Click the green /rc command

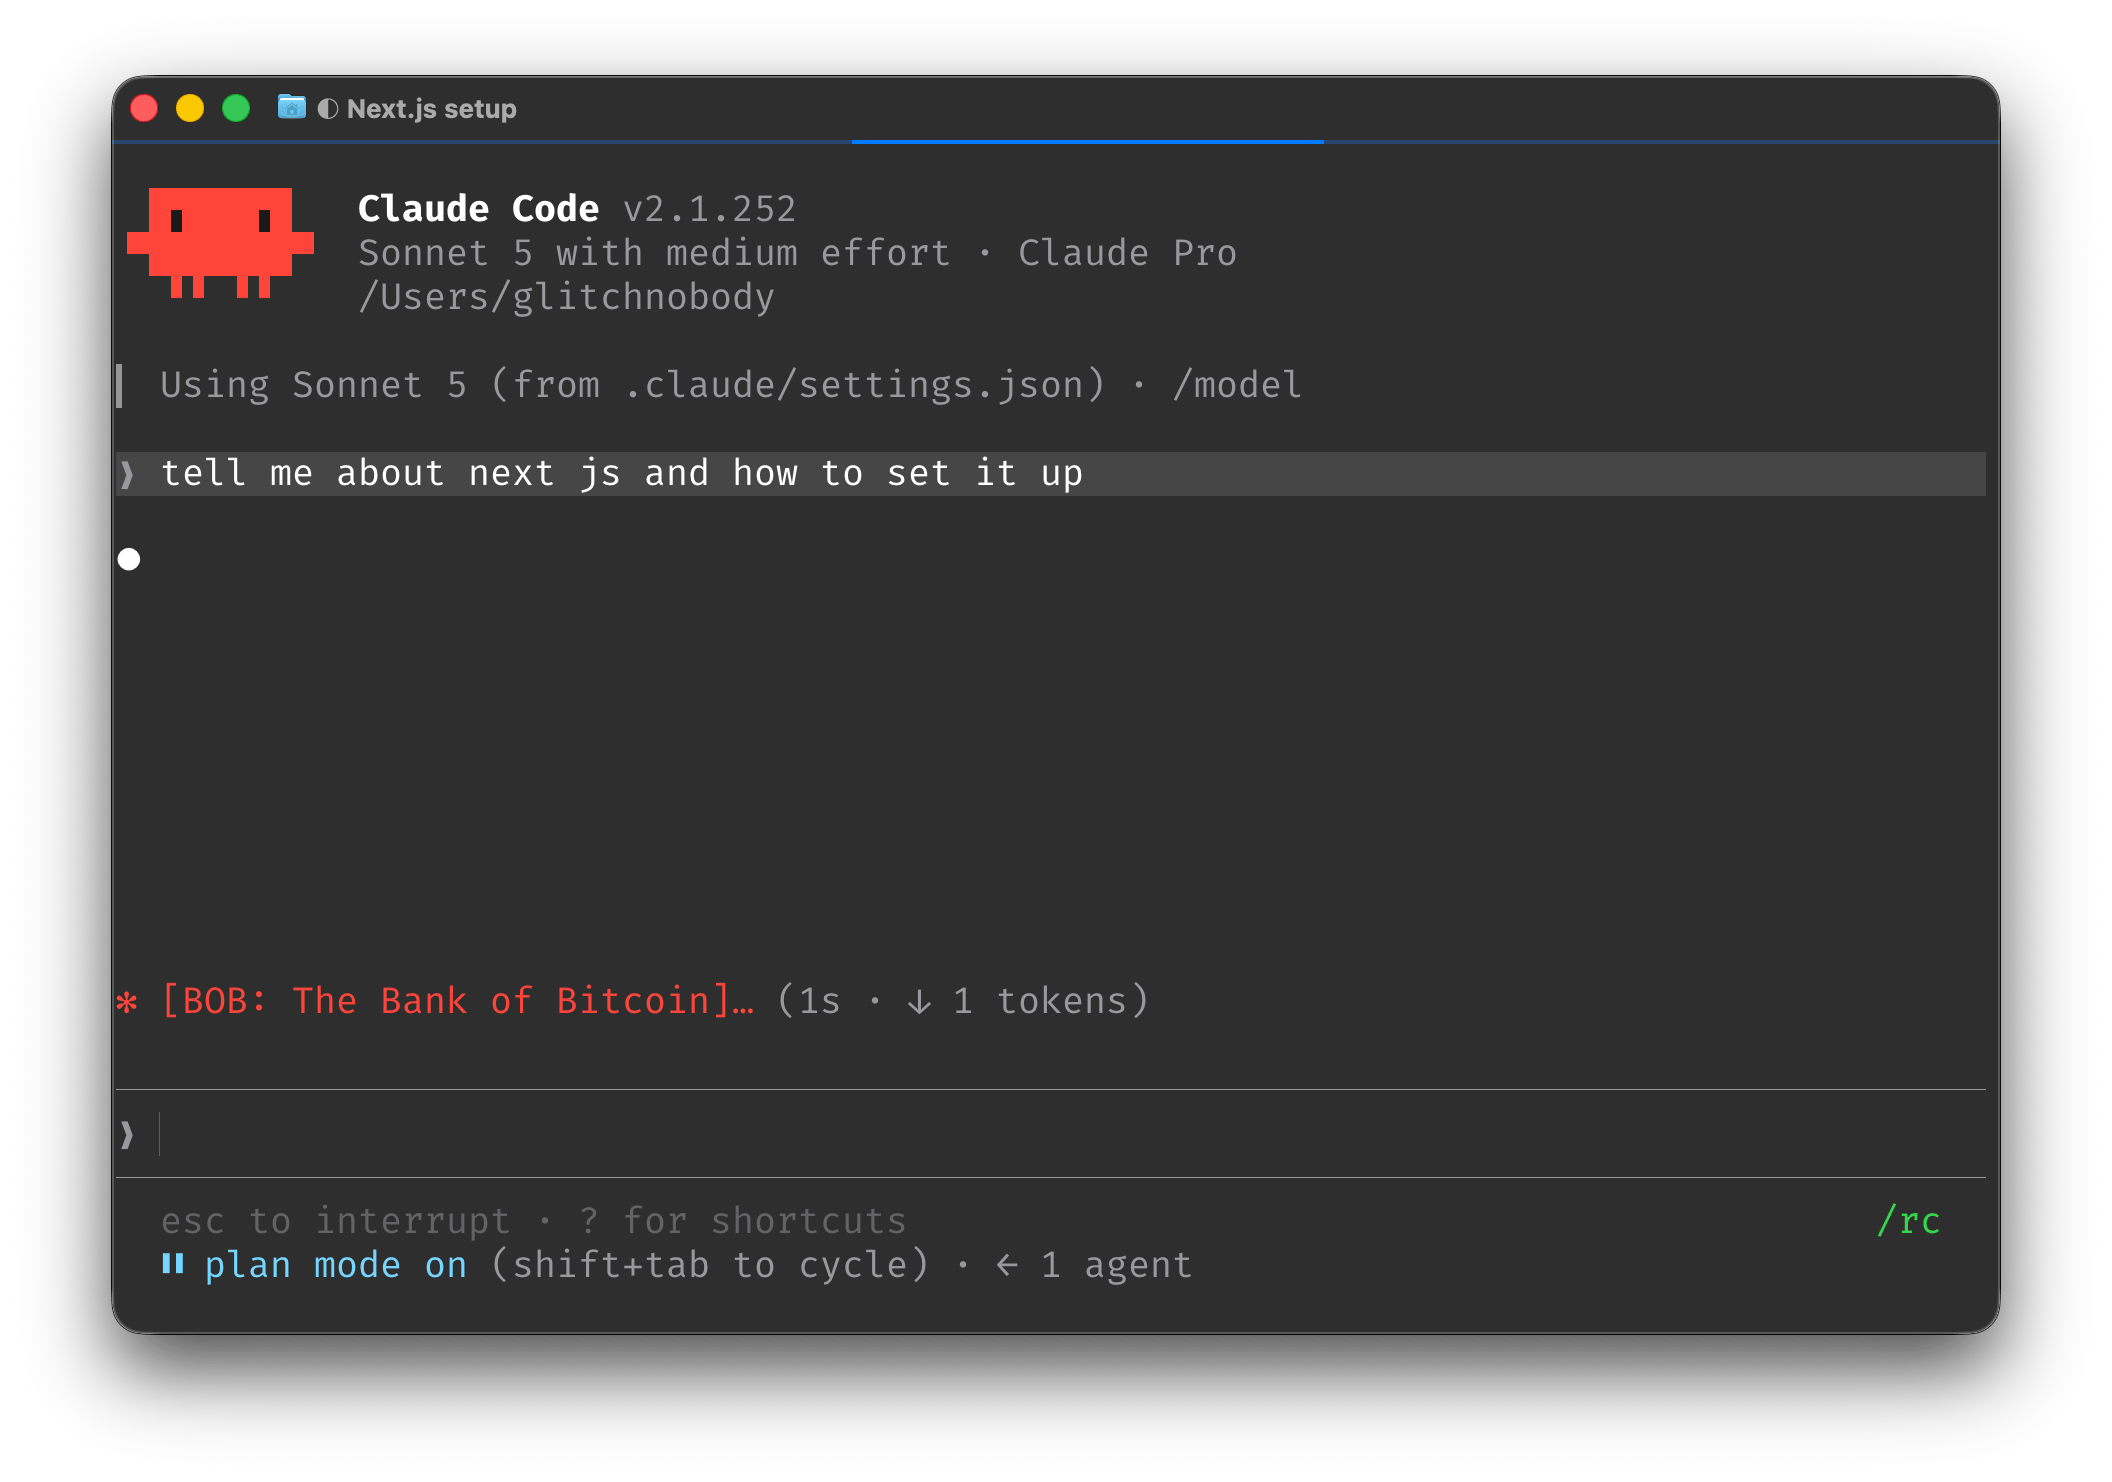[1908, 1221]
